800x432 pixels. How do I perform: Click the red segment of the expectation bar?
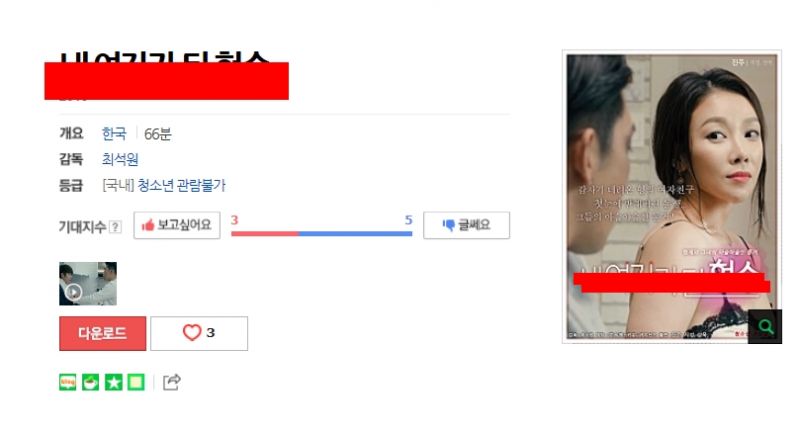click(x=265, y=234)
